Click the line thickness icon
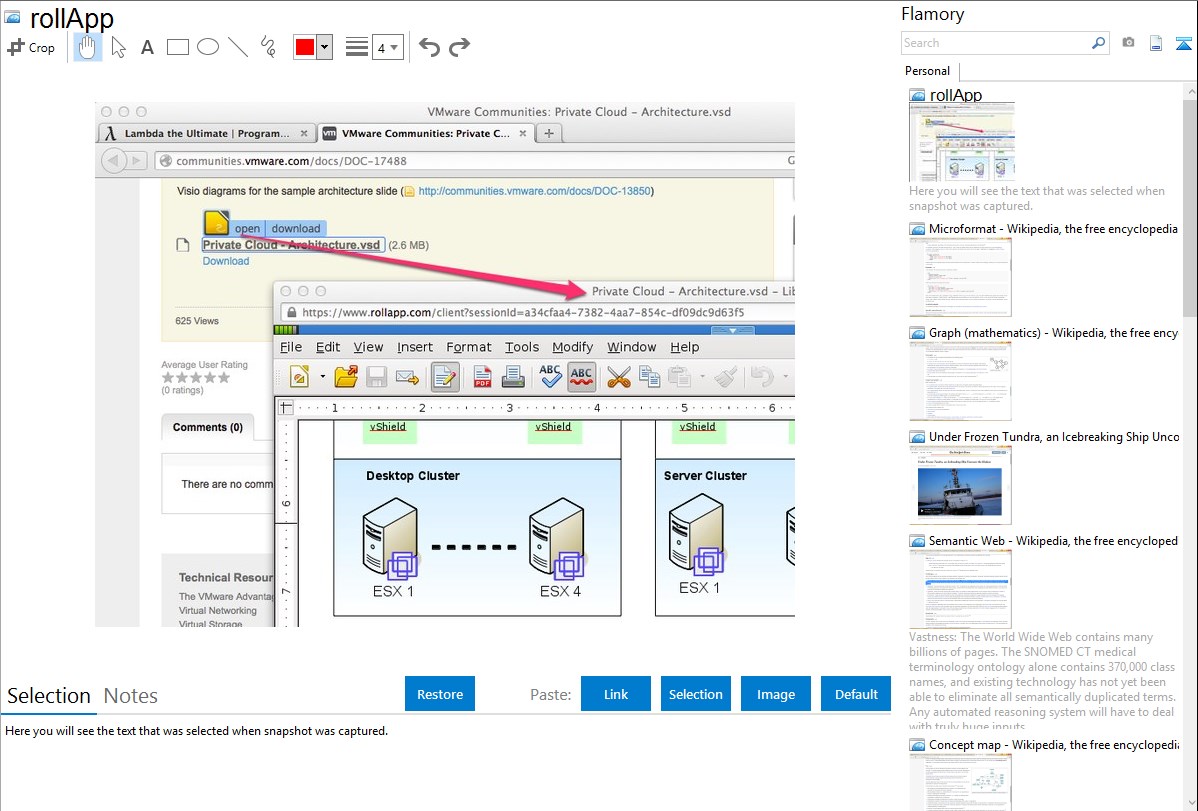Screen dimensions: 1198x811 (356, 47)
